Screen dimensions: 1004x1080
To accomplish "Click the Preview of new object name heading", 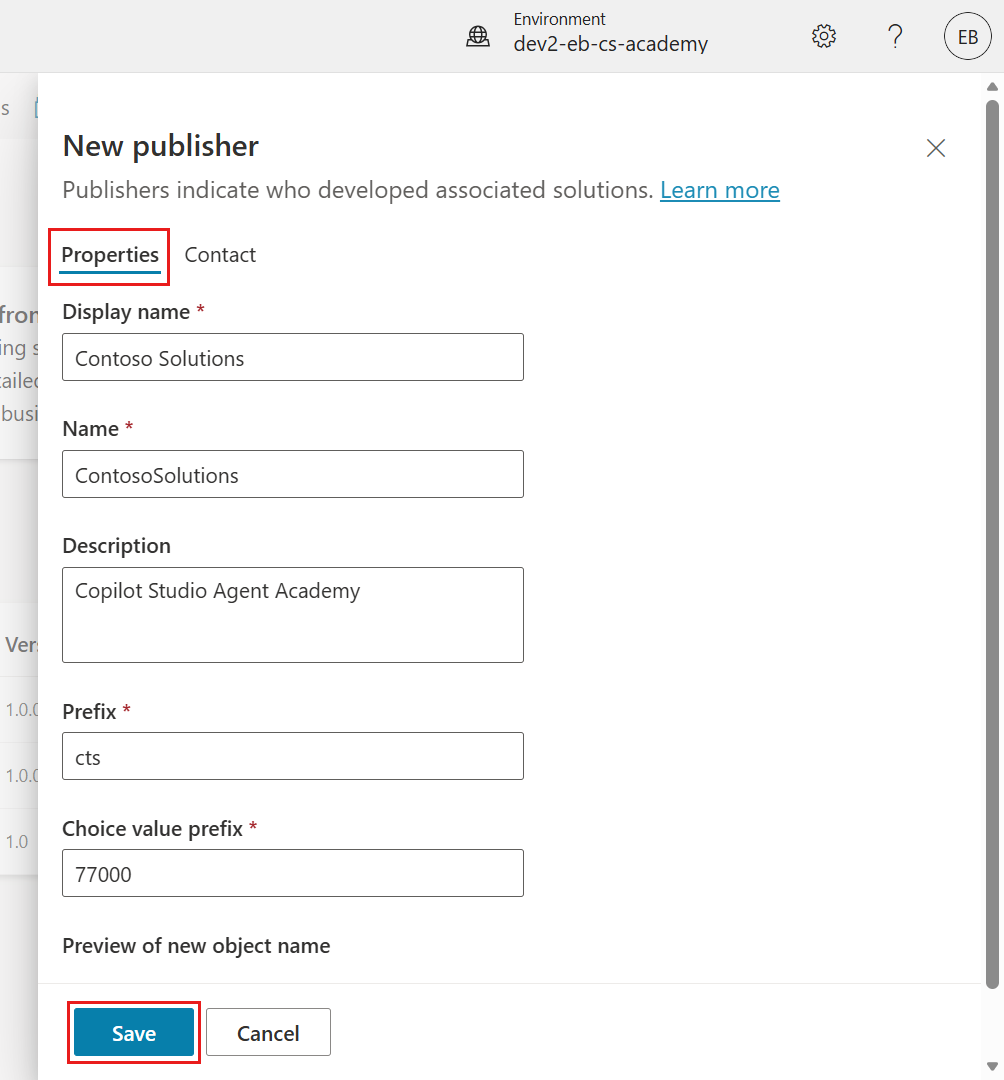I will [196, 945].
